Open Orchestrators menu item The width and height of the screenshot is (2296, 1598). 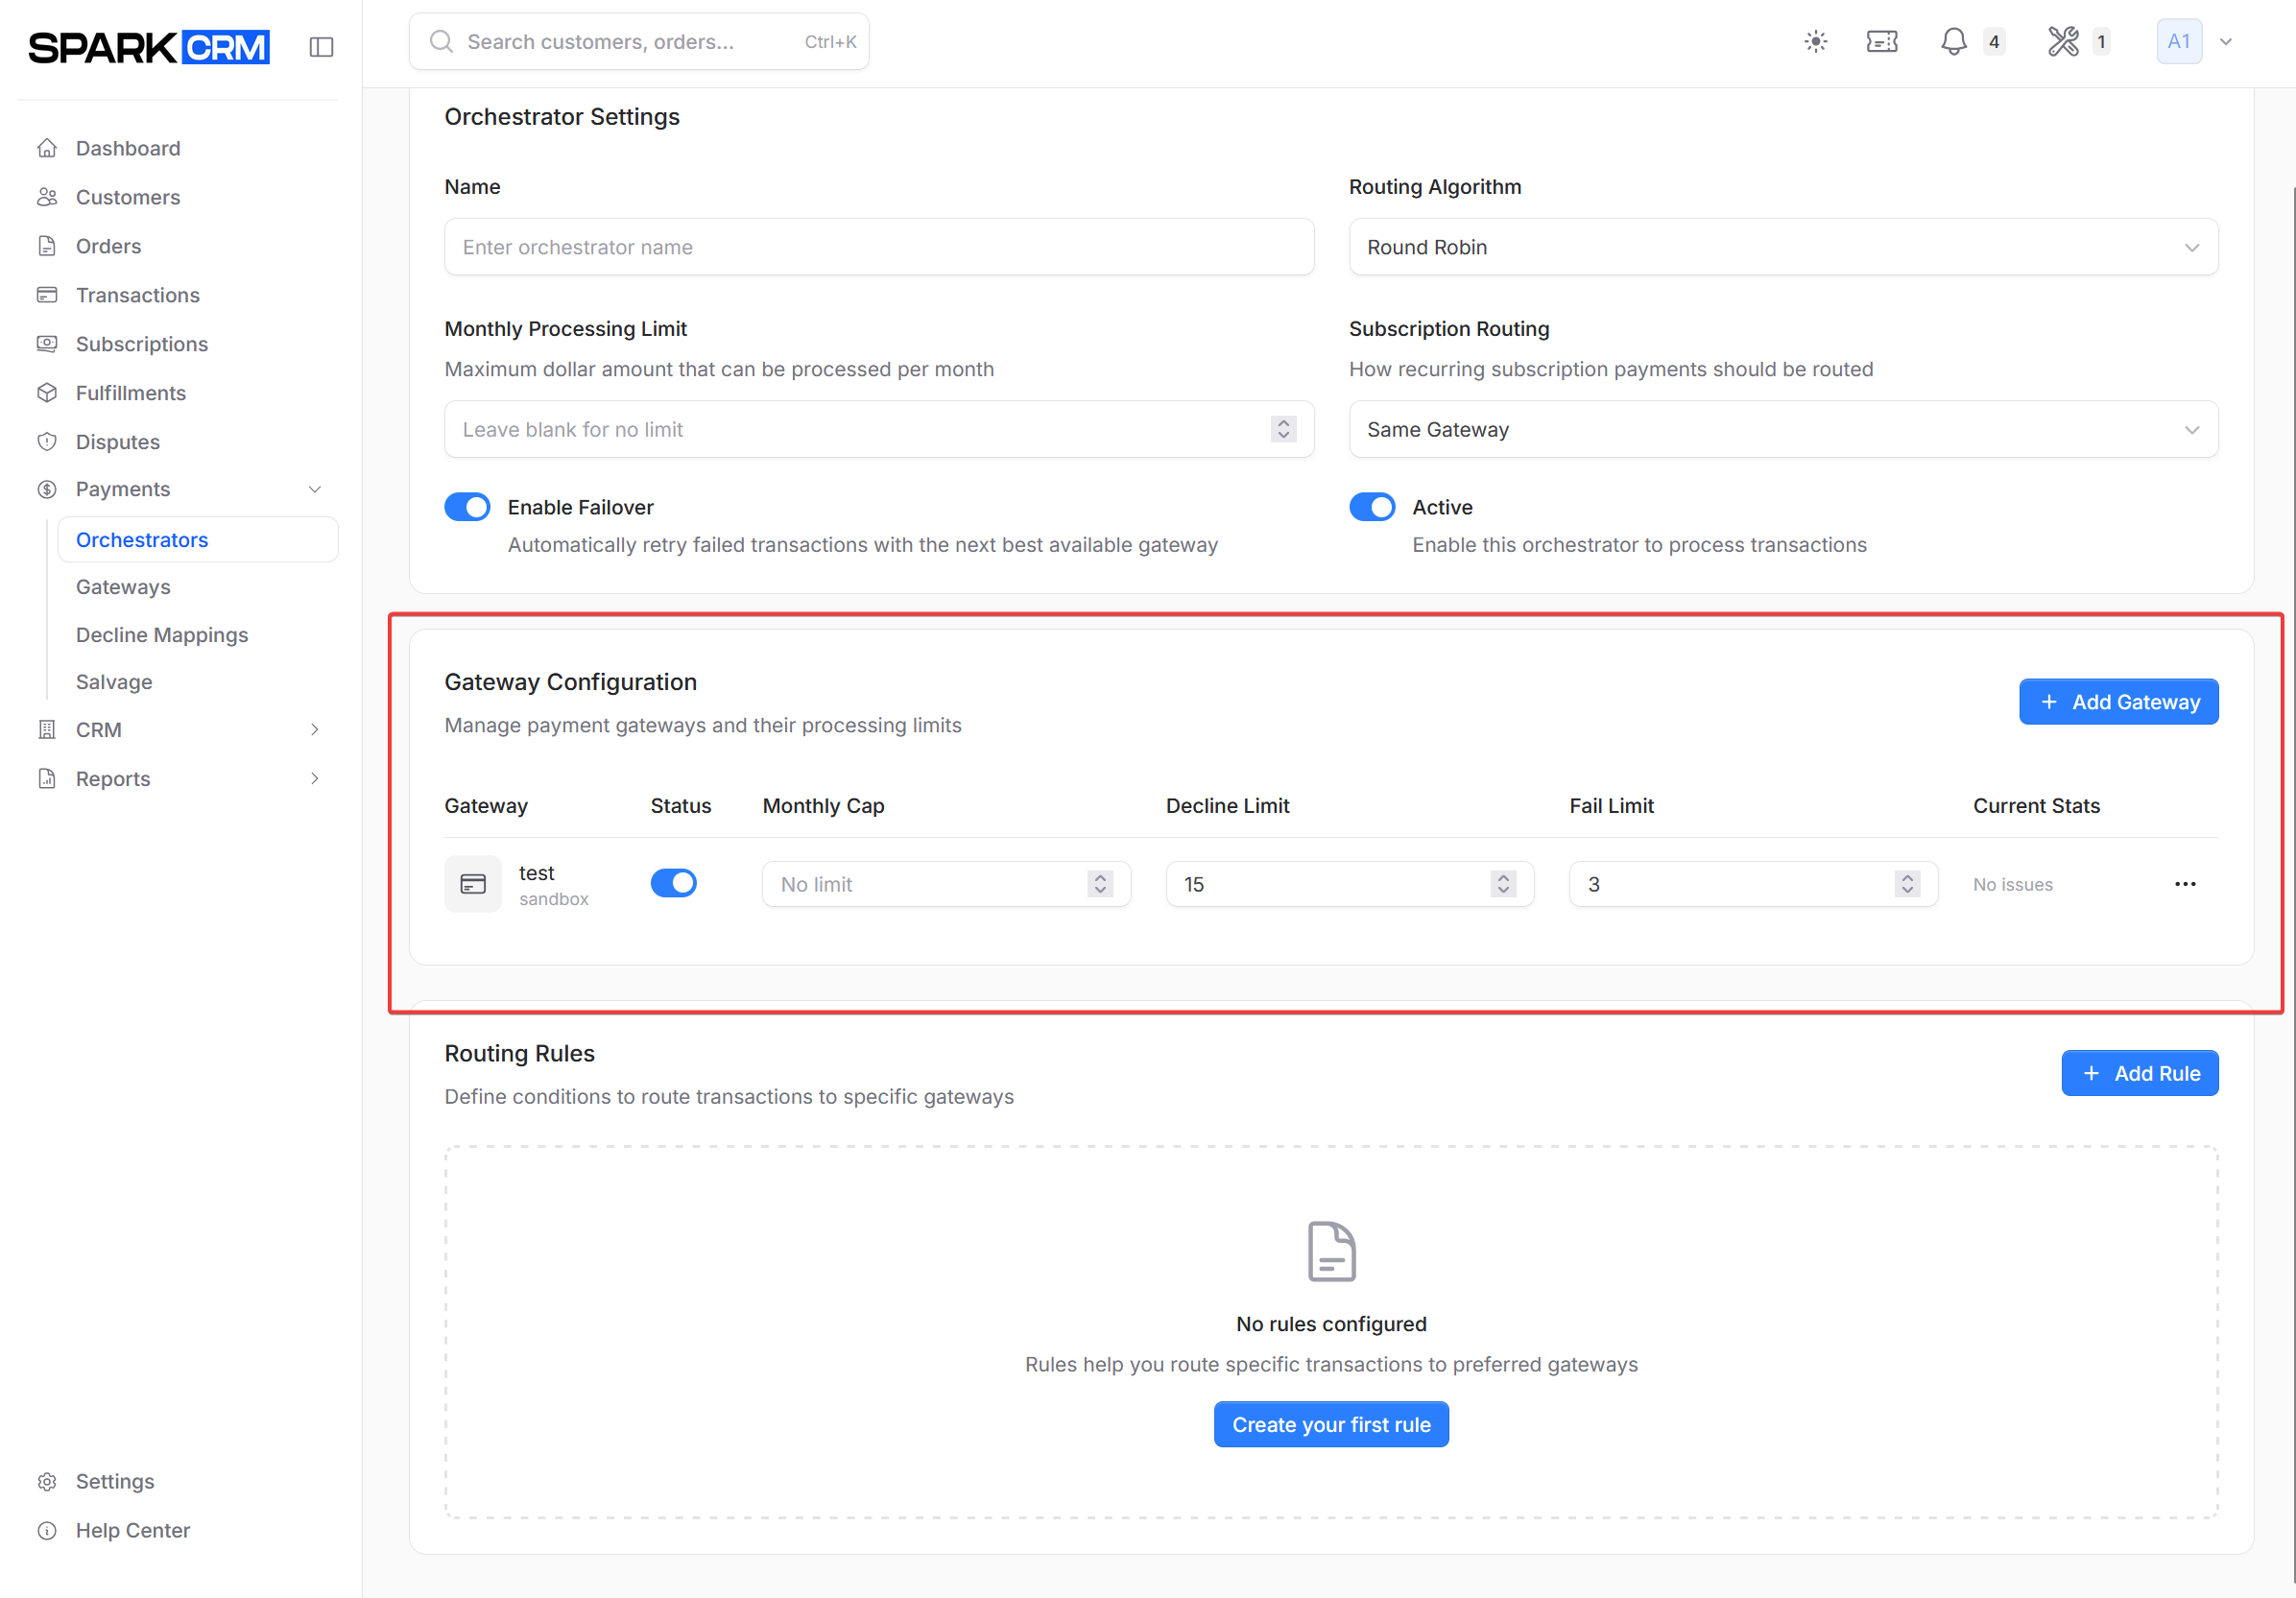(x=198, y=540)
